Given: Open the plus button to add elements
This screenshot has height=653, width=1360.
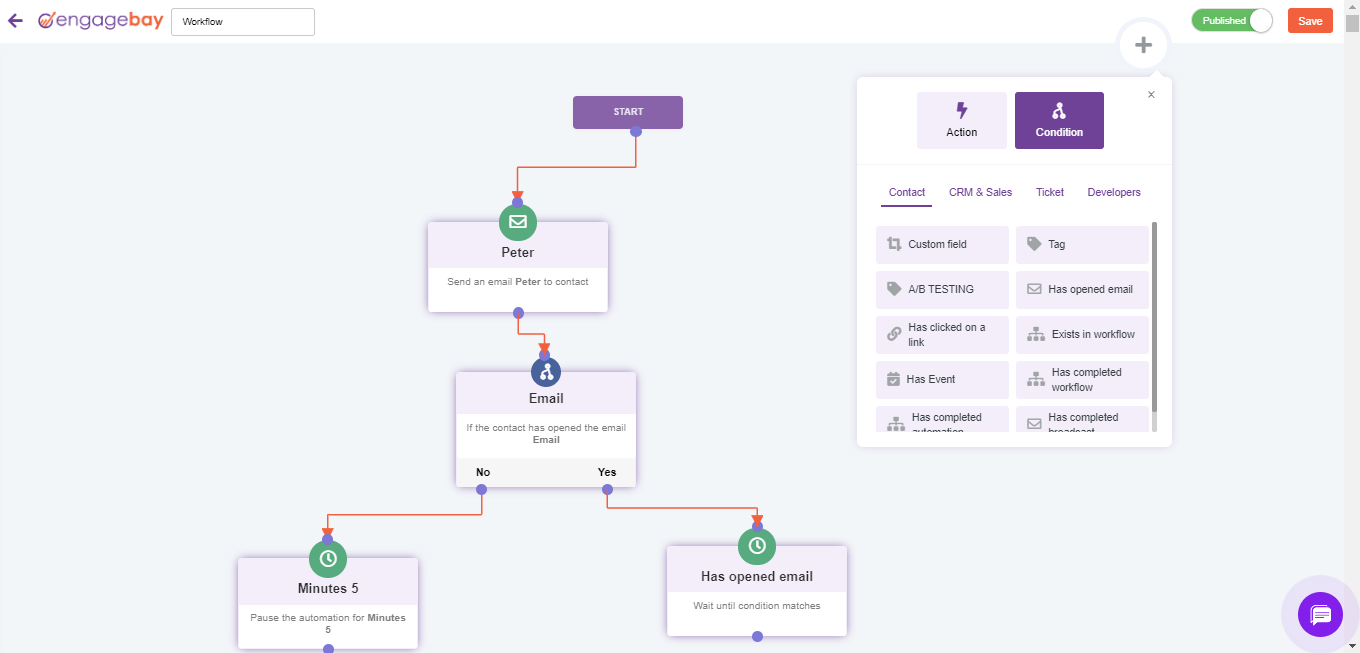Looking at the screenshot, I should coord(1142,44).
